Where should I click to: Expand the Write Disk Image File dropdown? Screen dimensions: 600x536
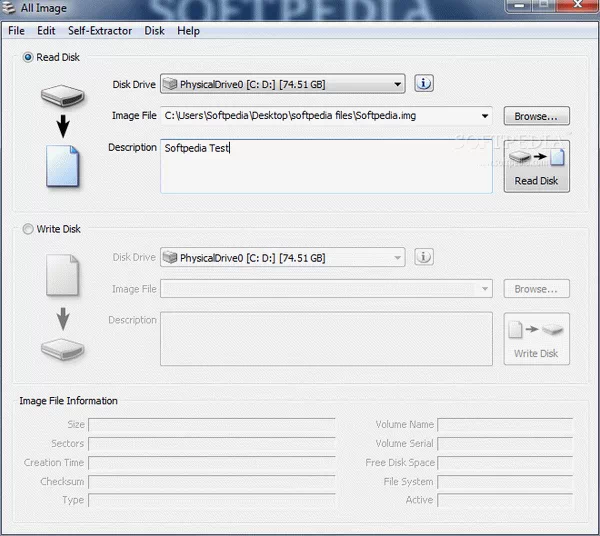[x=484, y=289]
